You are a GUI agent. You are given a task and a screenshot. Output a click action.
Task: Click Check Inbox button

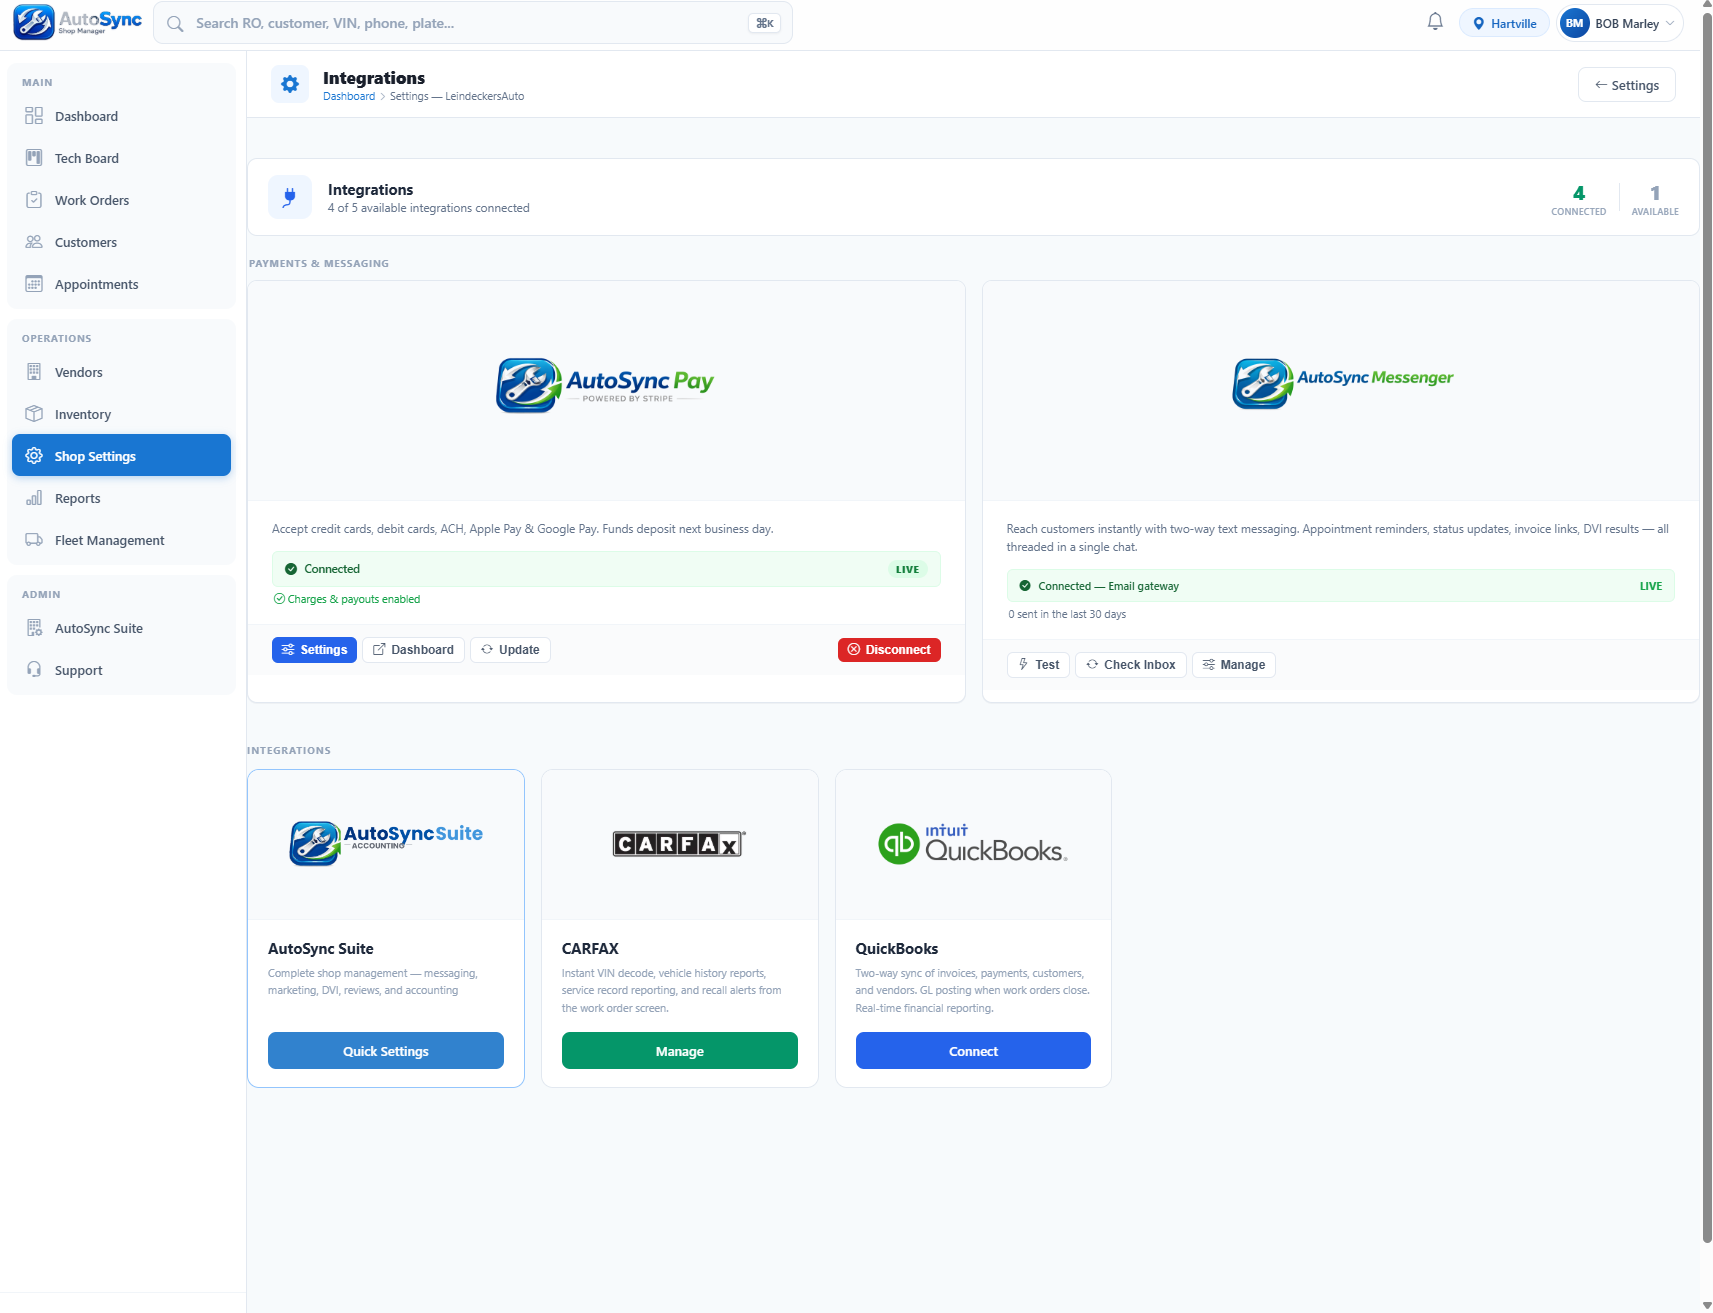pyautogui.click(x=1131, y=665)
